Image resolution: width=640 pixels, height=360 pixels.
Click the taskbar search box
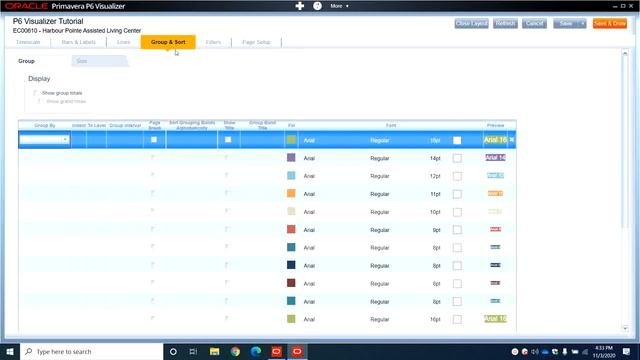[91, 351]
